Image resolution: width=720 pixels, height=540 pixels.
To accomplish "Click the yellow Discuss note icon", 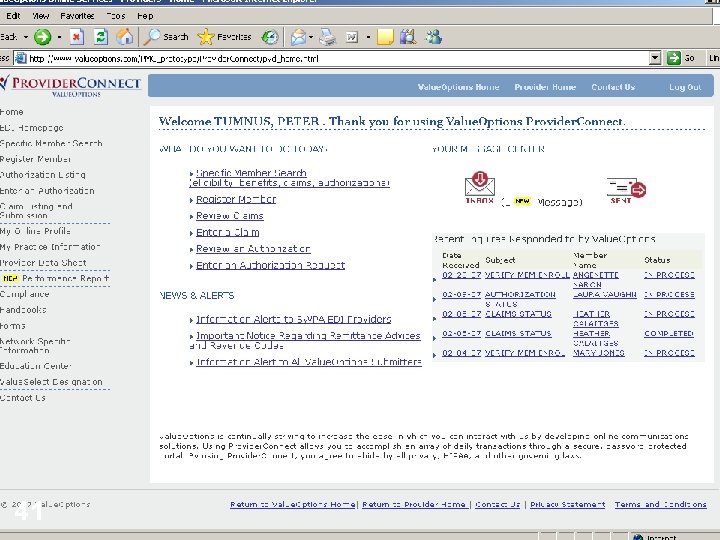I will pyautogui.click(x=385, y=37).
